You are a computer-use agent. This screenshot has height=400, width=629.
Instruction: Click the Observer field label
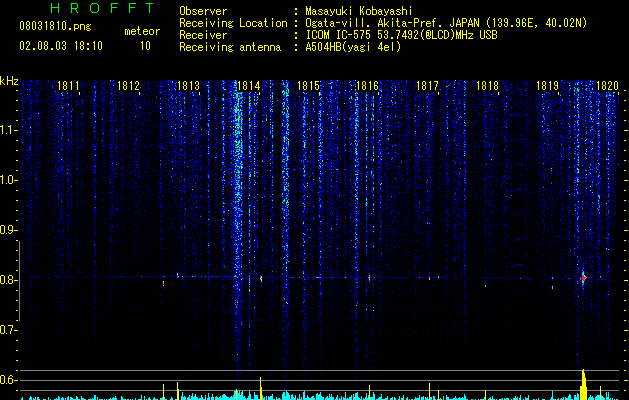click(x=203, y=11)
